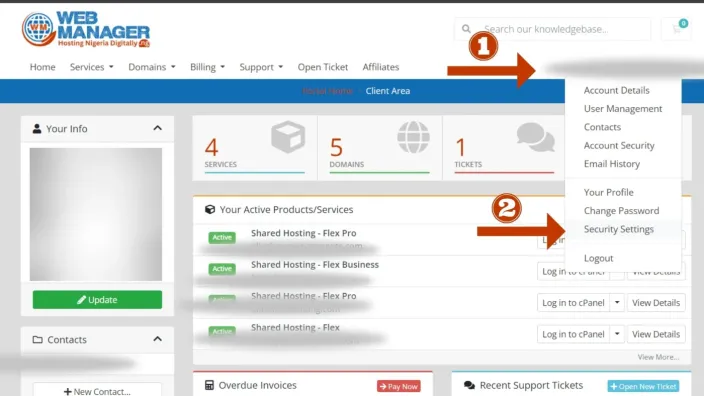Open the 4 Services stat tile

point(255,148)
